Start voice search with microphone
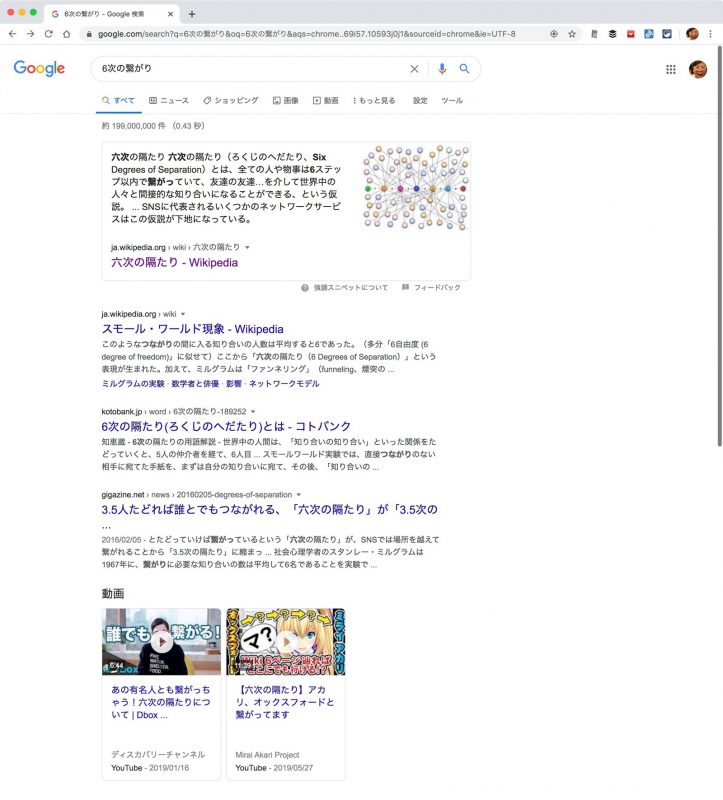723x800 pixels. [442, 68]
